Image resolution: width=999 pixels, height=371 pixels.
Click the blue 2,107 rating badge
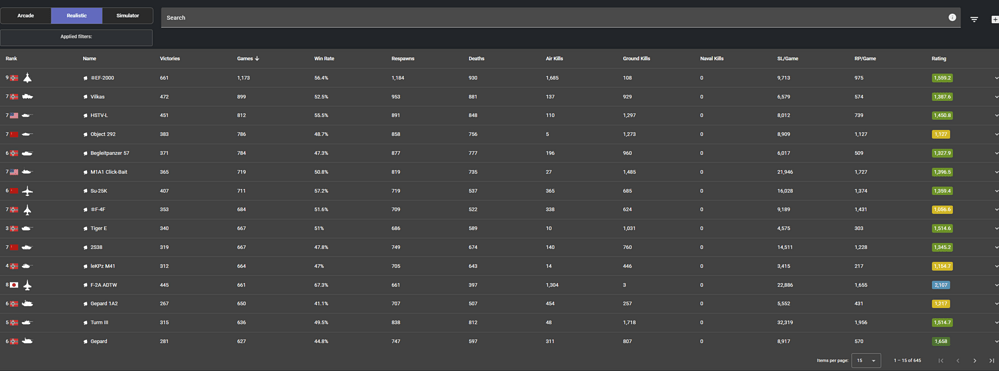click(940, 285)
